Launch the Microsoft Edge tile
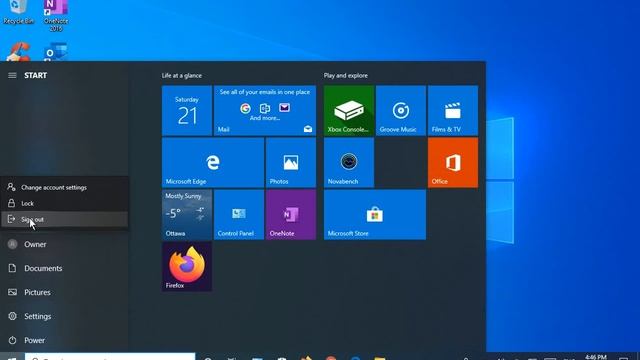 point(213,162)
